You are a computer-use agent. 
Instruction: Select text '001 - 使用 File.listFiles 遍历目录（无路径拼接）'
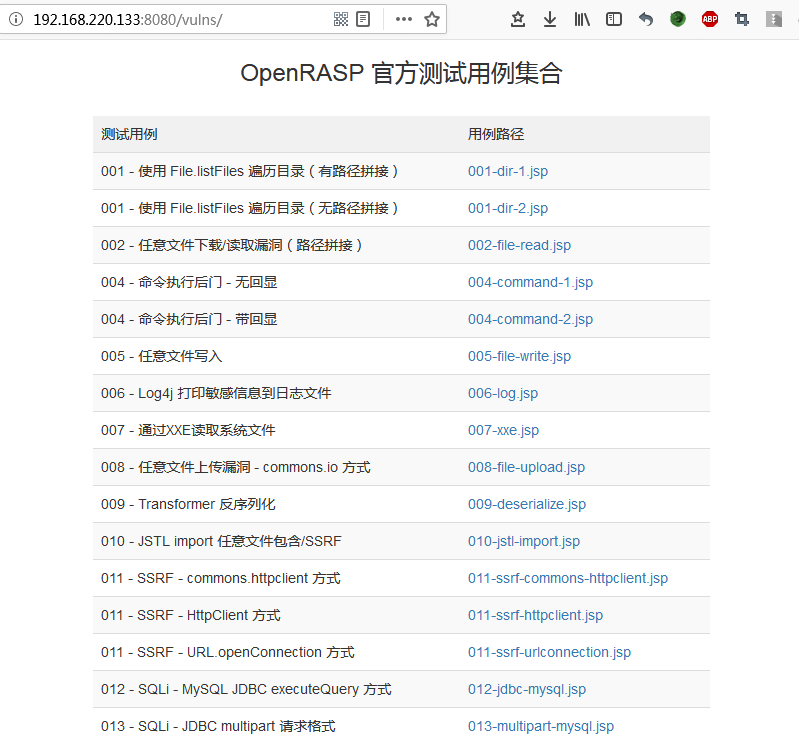click(250, 208)
